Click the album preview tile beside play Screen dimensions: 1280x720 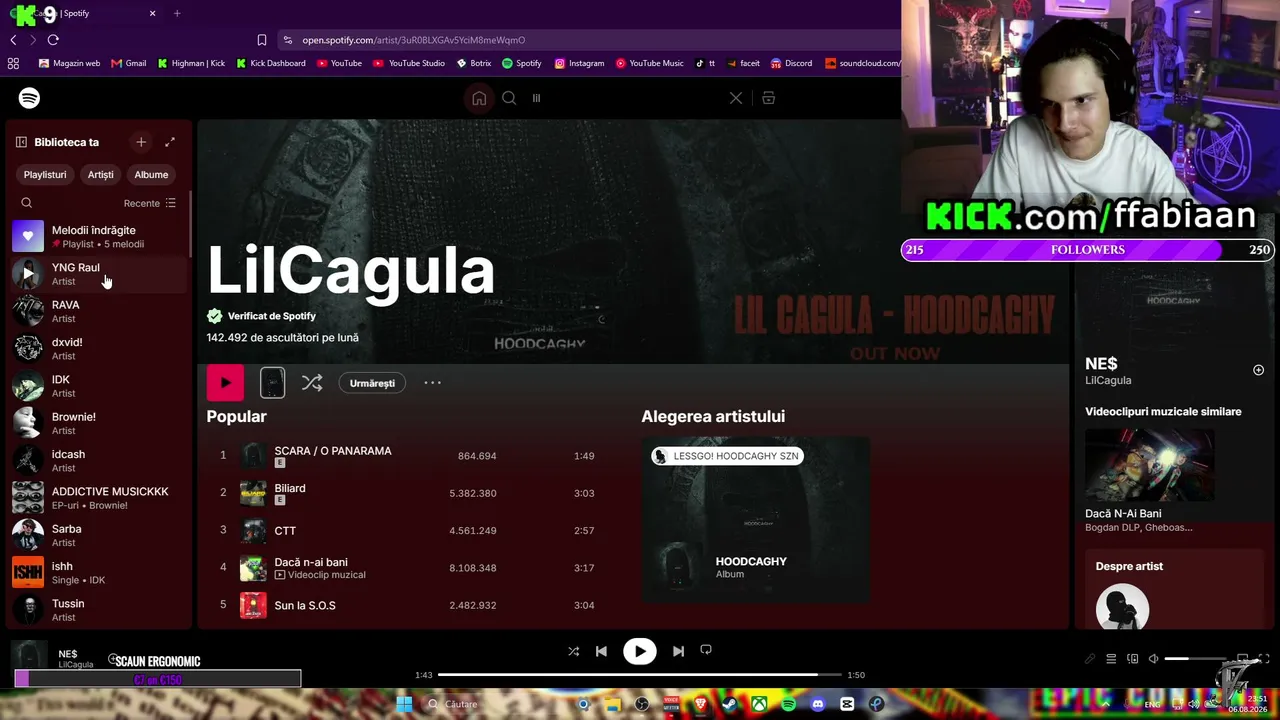[x=272, y=383]
